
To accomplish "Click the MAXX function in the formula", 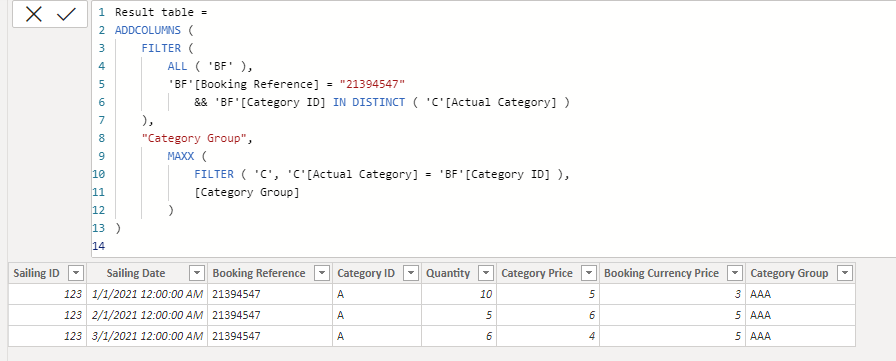I will tap(181, 156).
